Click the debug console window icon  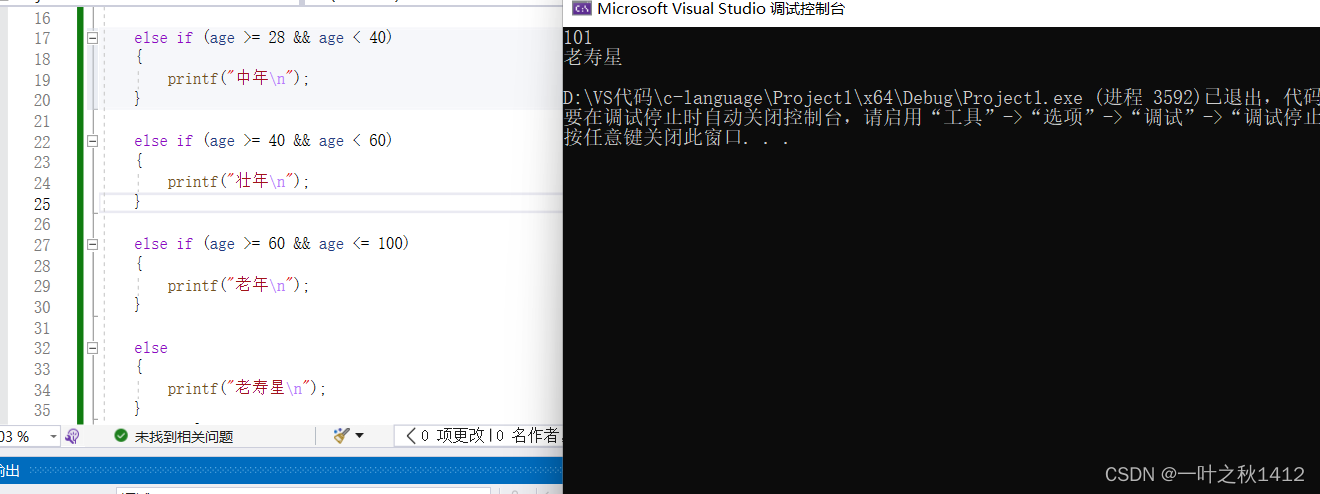click(x=580, y=9)
